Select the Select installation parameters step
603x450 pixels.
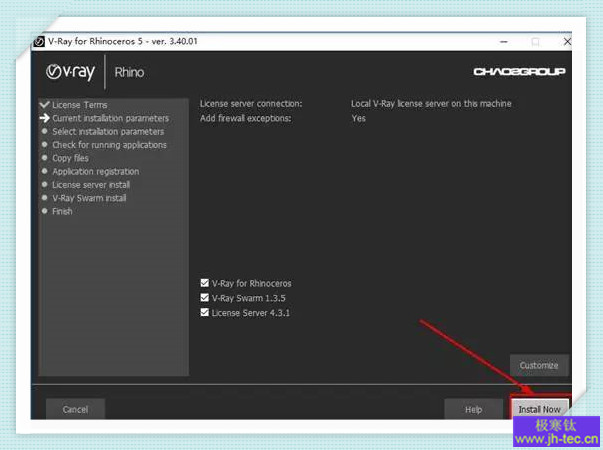[x=108, y=132]
